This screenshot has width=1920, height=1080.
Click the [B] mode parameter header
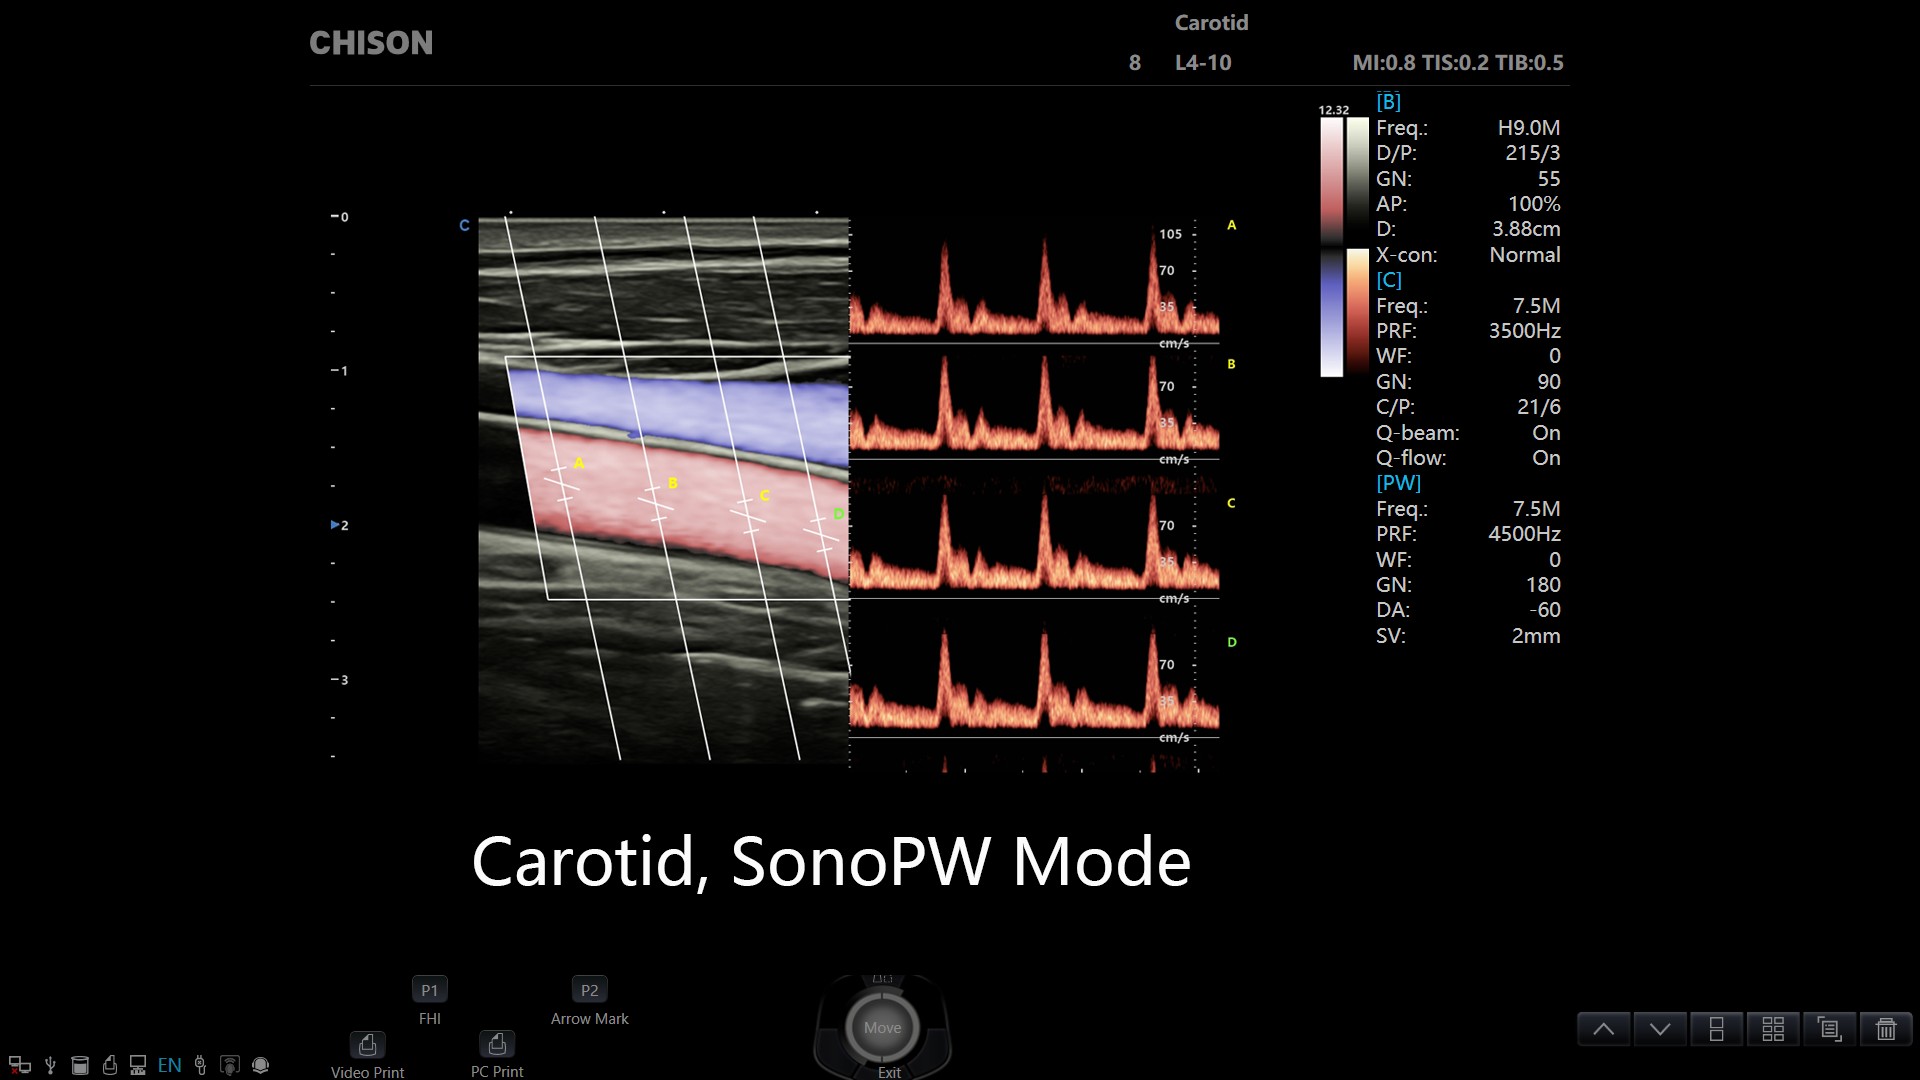pos(1388,102)
